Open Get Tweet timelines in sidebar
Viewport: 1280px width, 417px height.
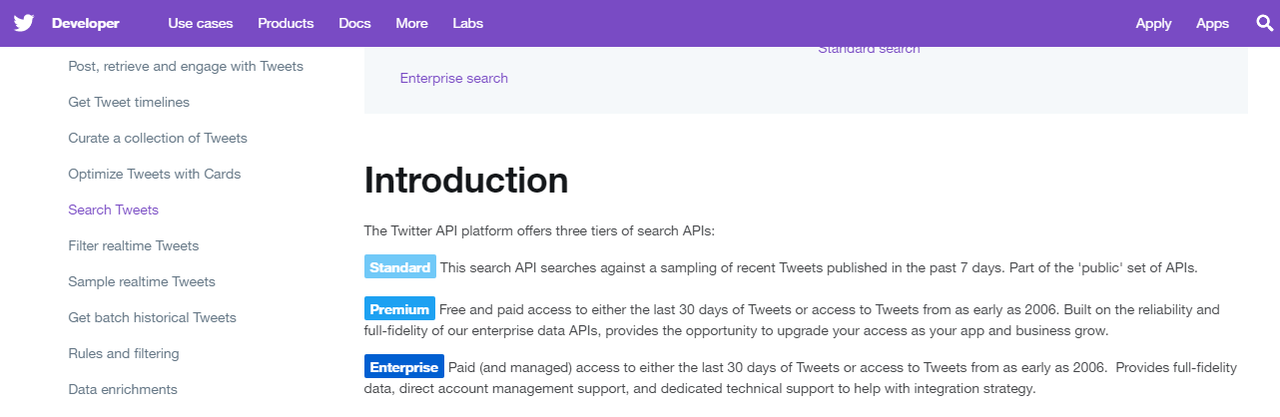click(x=129, y=102)
